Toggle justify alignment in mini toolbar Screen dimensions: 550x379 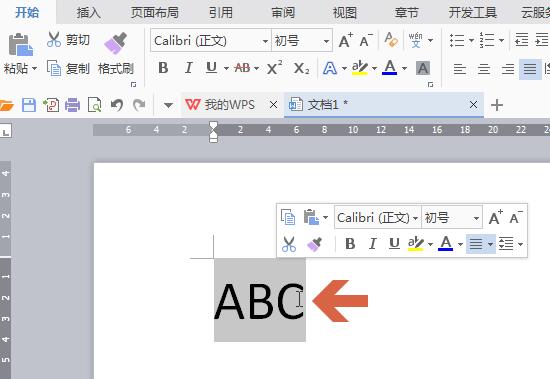(476, 244)
